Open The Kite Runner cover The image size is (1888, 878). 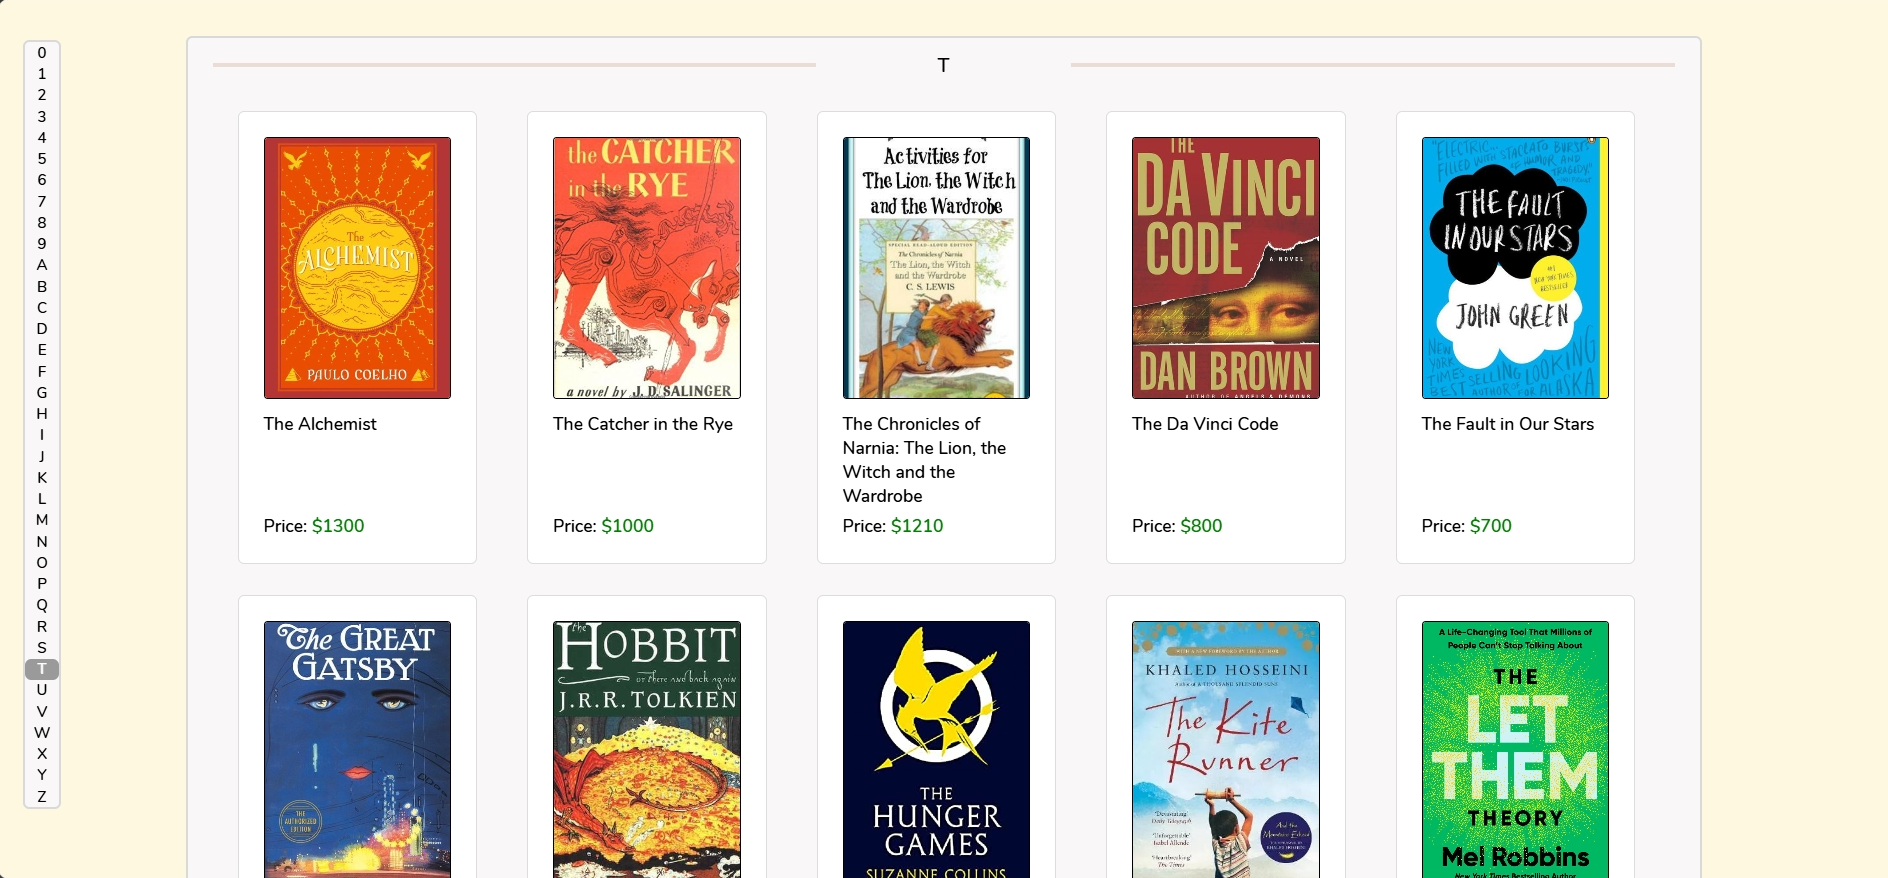click(1225, 749)
